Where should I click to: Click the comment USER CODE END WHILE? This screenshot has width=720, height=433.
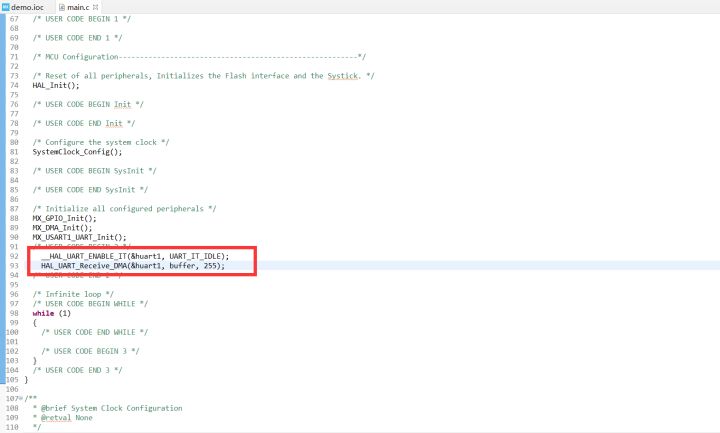[94, 332]
